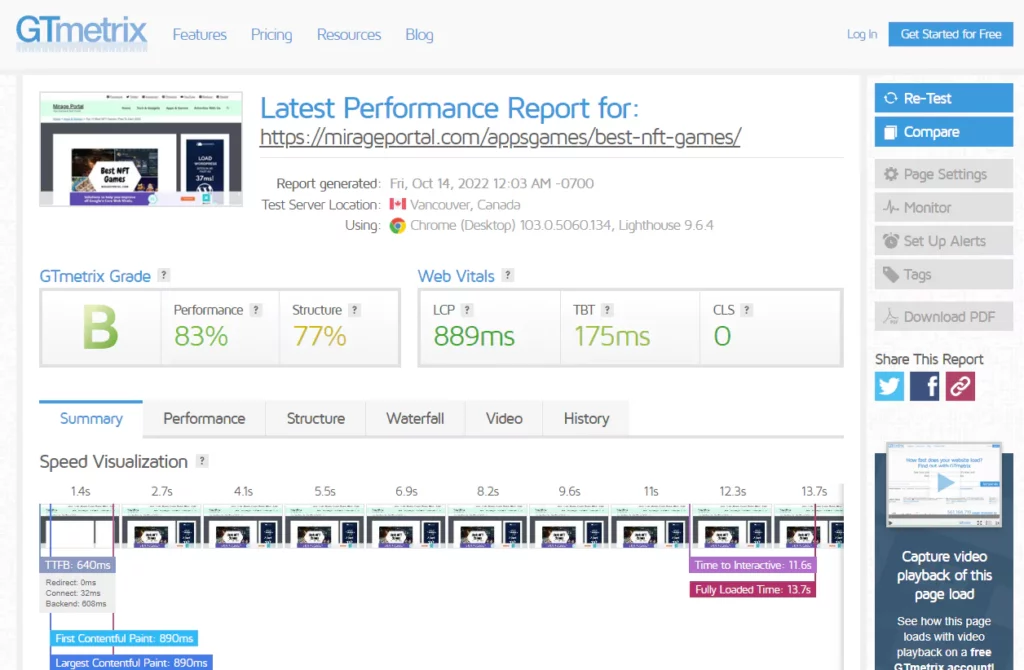Open the History tab
This screenshot has height=670, width=1024.
click(x=586, y=419)
